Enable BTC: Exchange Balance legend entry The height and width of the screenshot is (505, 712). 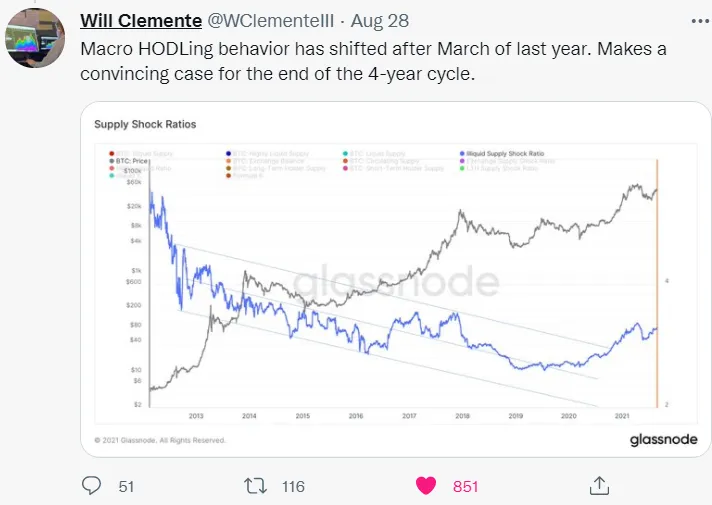265,161
